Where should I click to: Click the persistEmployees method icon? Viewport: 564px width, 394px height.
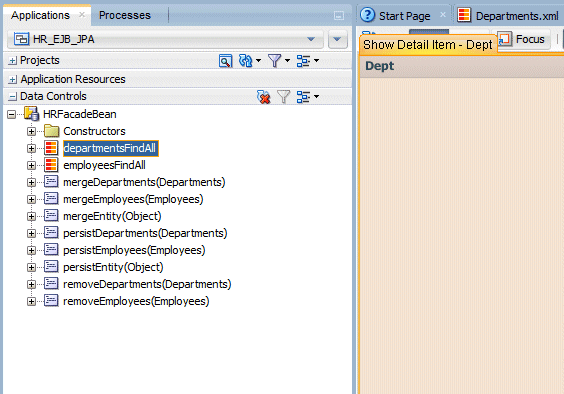point(51,249)
